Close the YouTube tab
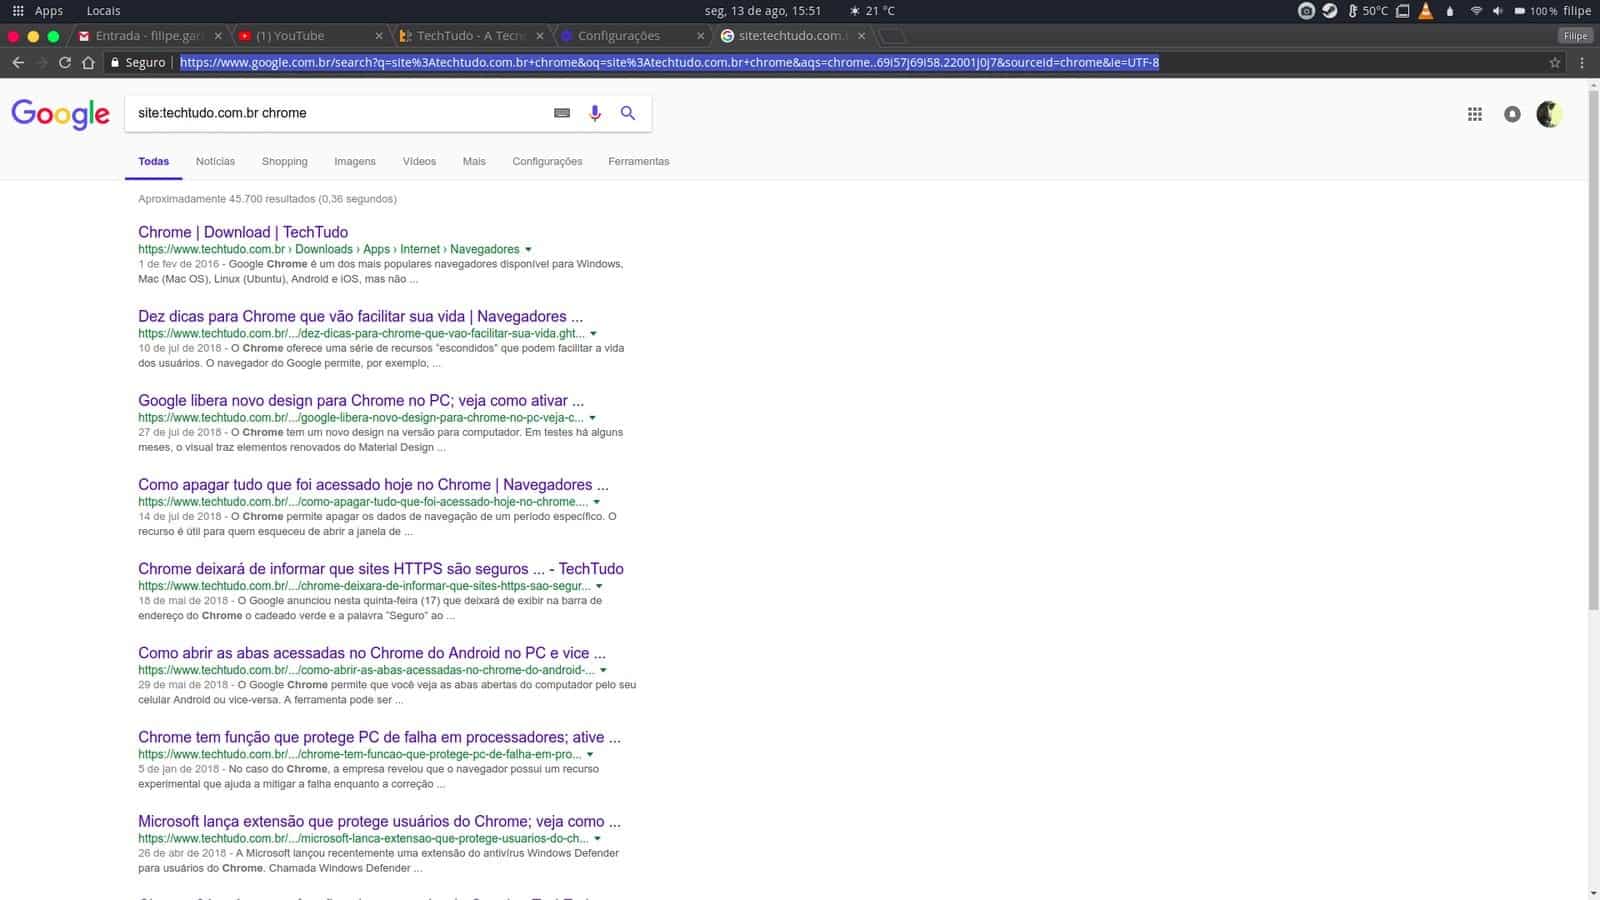 [x=379, y=36]
